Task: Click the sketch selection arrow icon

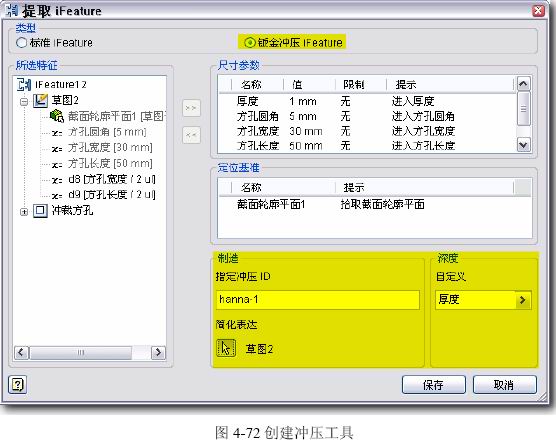Action: point(226,348)
